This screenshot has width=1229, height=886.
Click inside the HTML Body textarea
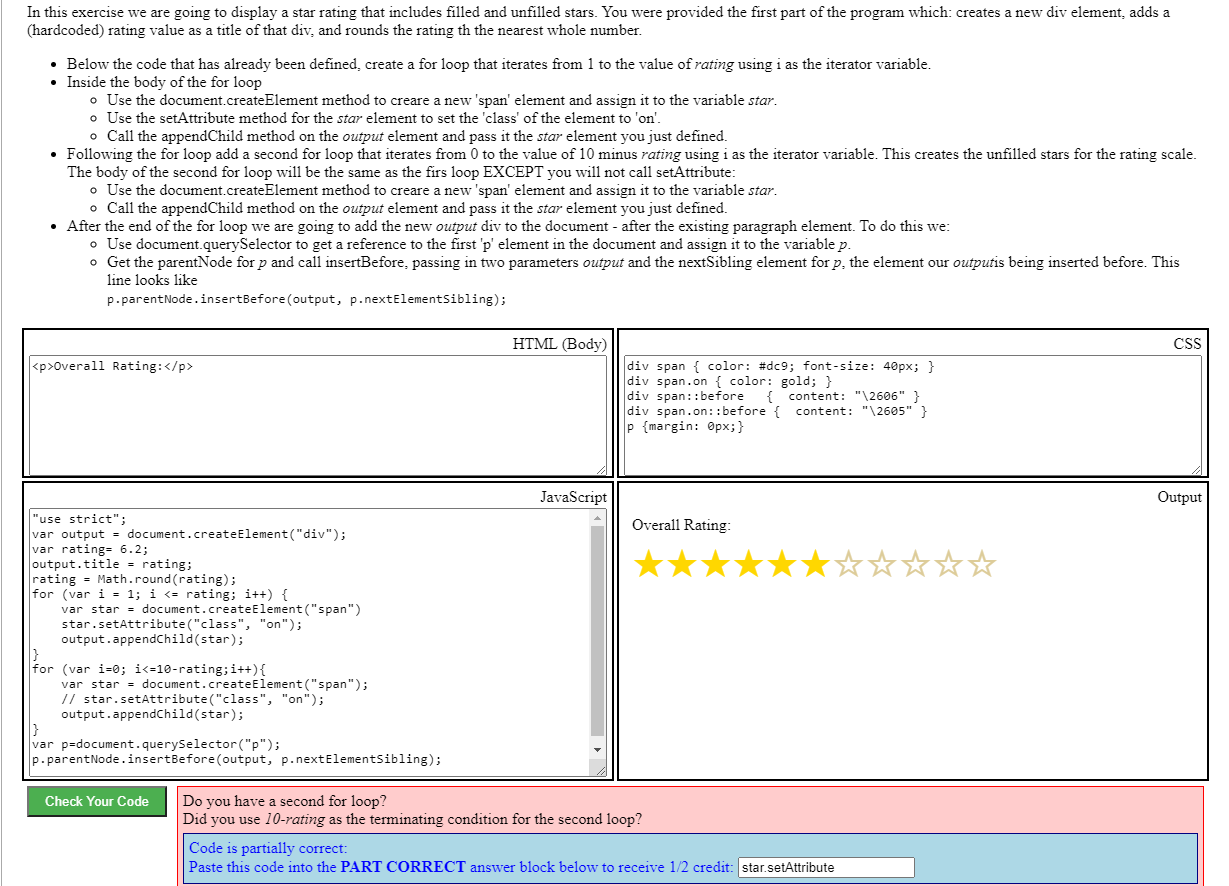tap(318, 414)
